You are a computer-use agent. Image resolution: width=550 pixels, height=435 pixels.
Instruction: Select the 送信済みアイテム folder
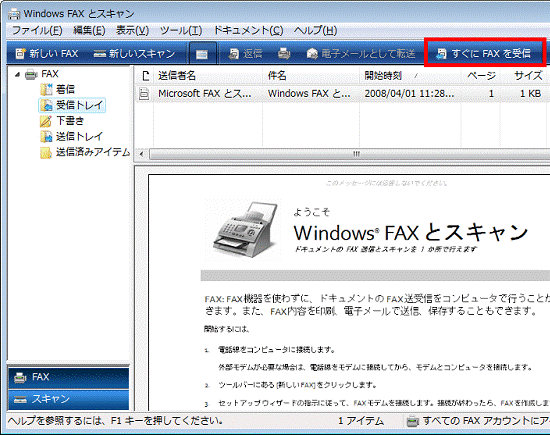(93, 152)
